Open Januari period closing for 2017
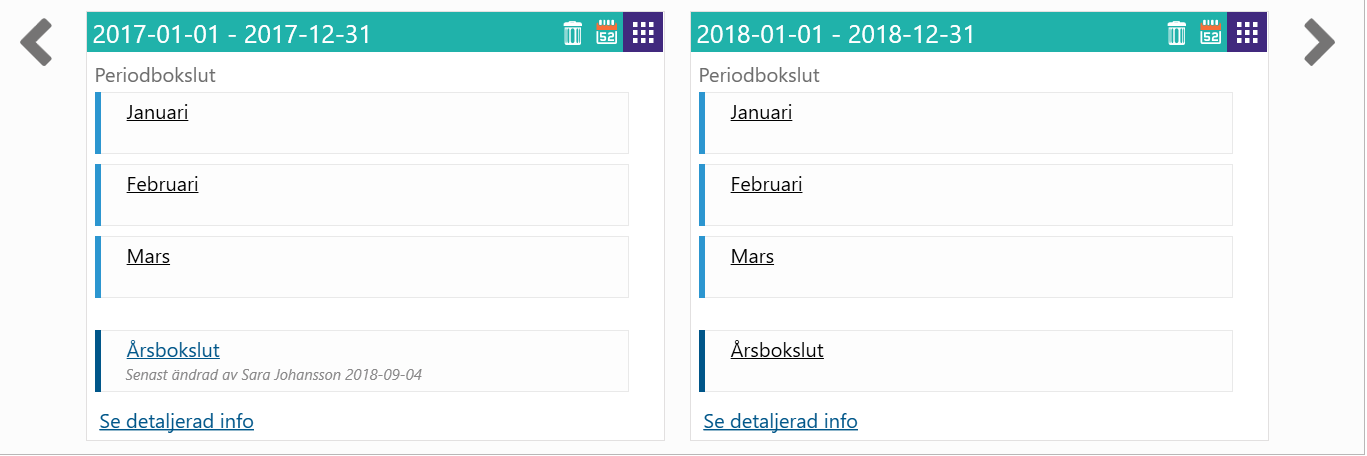The image size is (1367, 456). coord(157,112)
